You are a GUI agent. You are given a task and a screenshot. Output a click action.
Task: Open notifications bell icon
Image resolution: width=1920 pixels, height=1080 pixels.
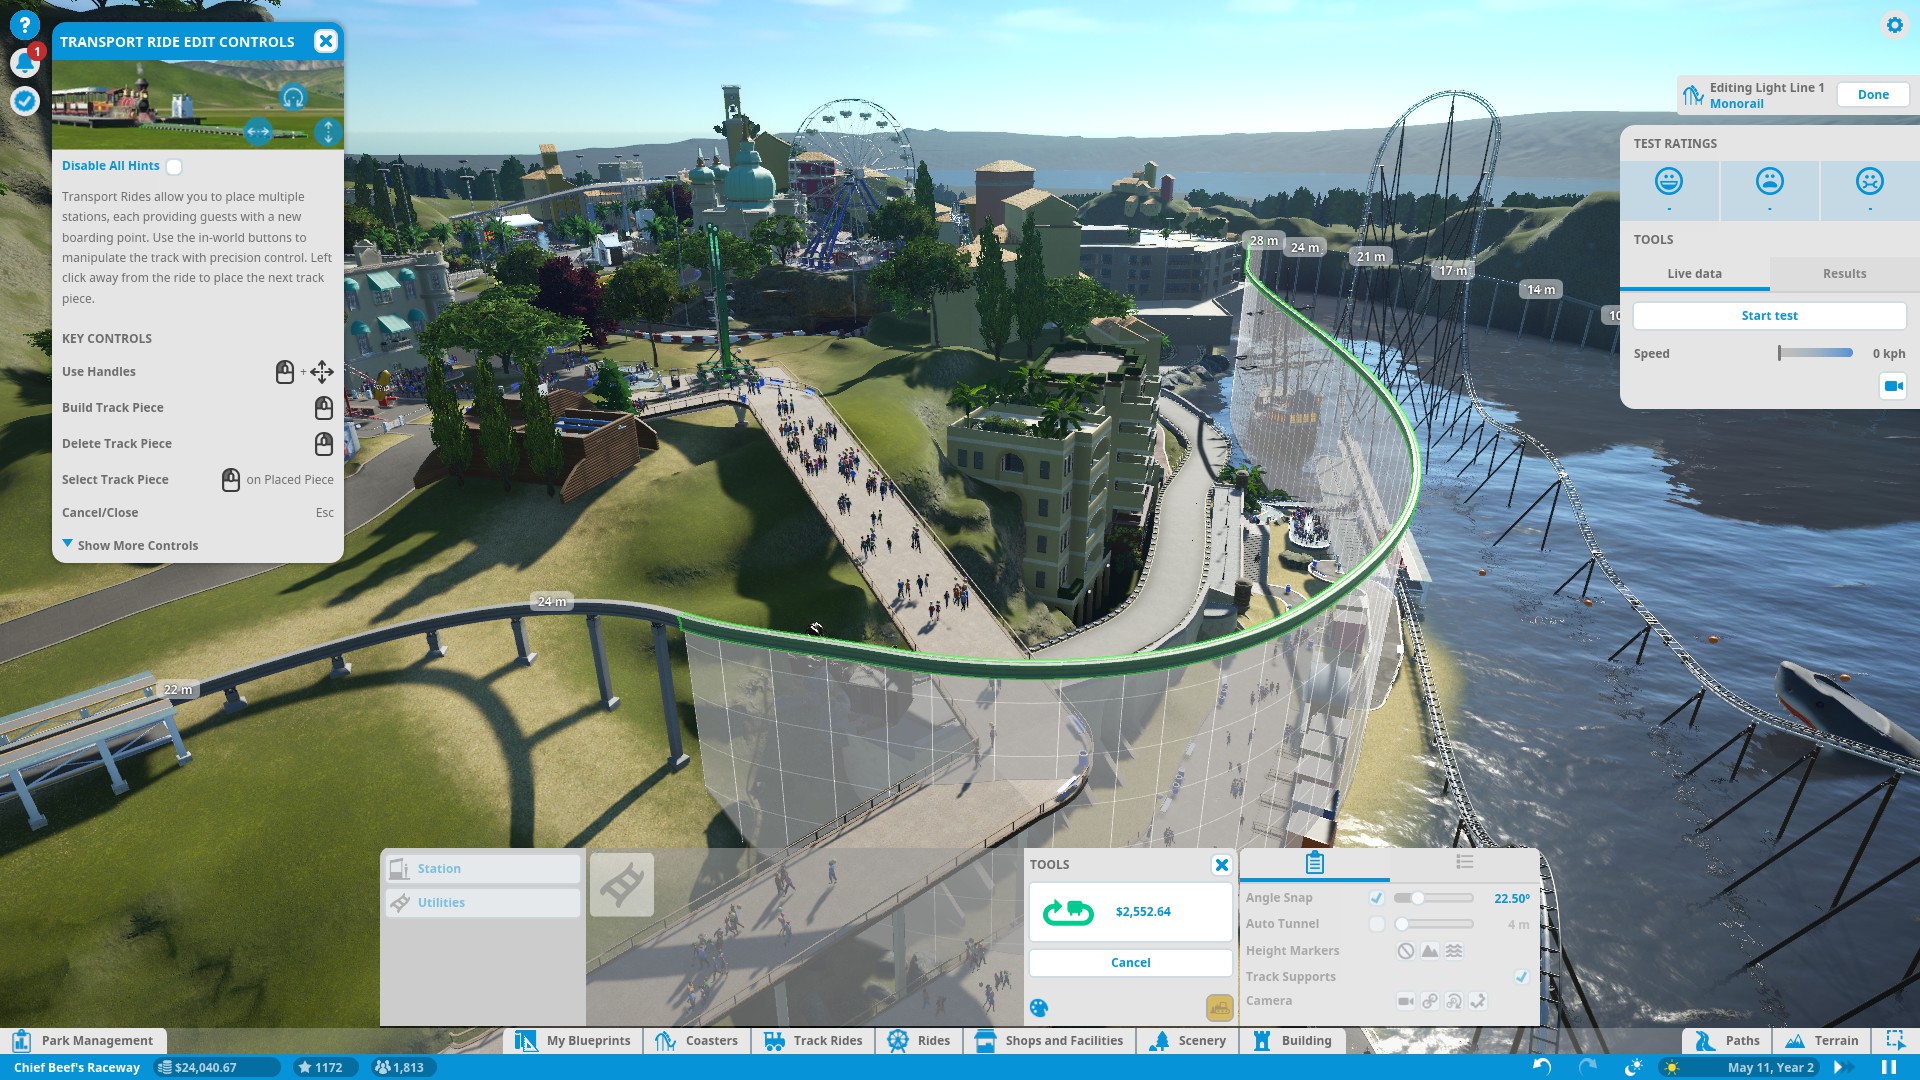click(x=24, y=63)
